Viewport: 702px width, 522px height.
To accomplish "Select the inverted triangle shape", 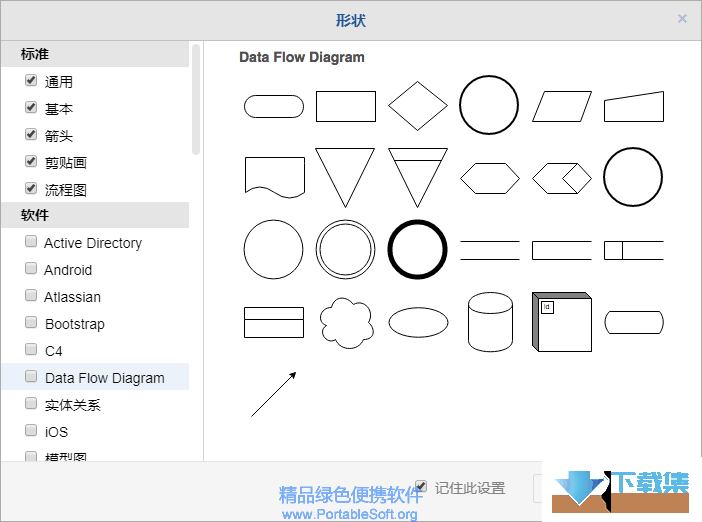I will point(345,178).
